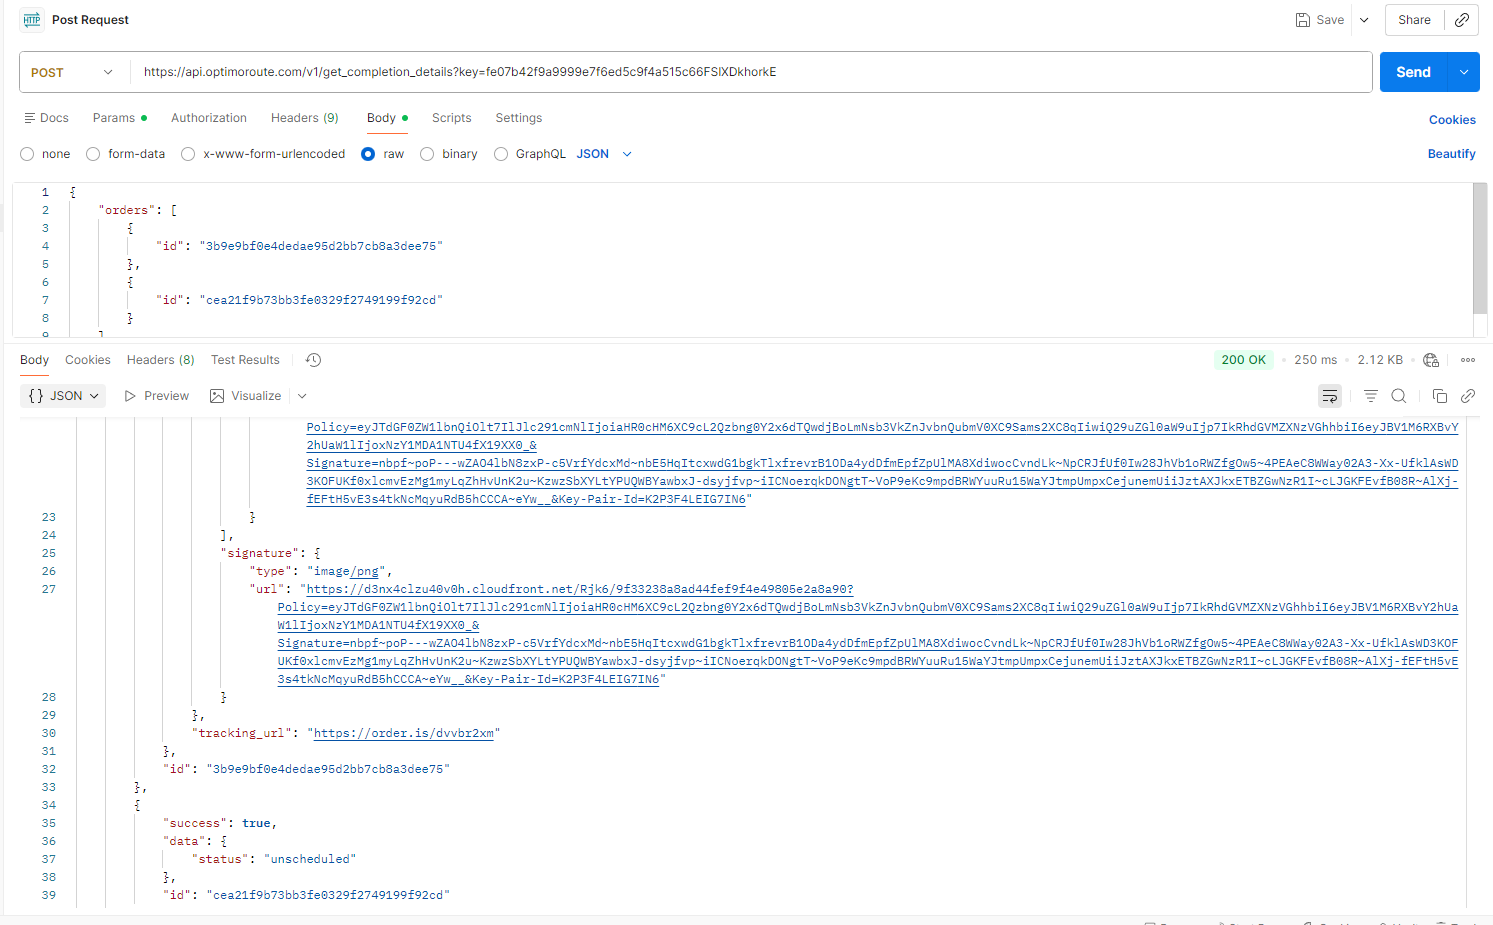Search within the response body
1493x925 pixels.
click(x=1399, y=396)
